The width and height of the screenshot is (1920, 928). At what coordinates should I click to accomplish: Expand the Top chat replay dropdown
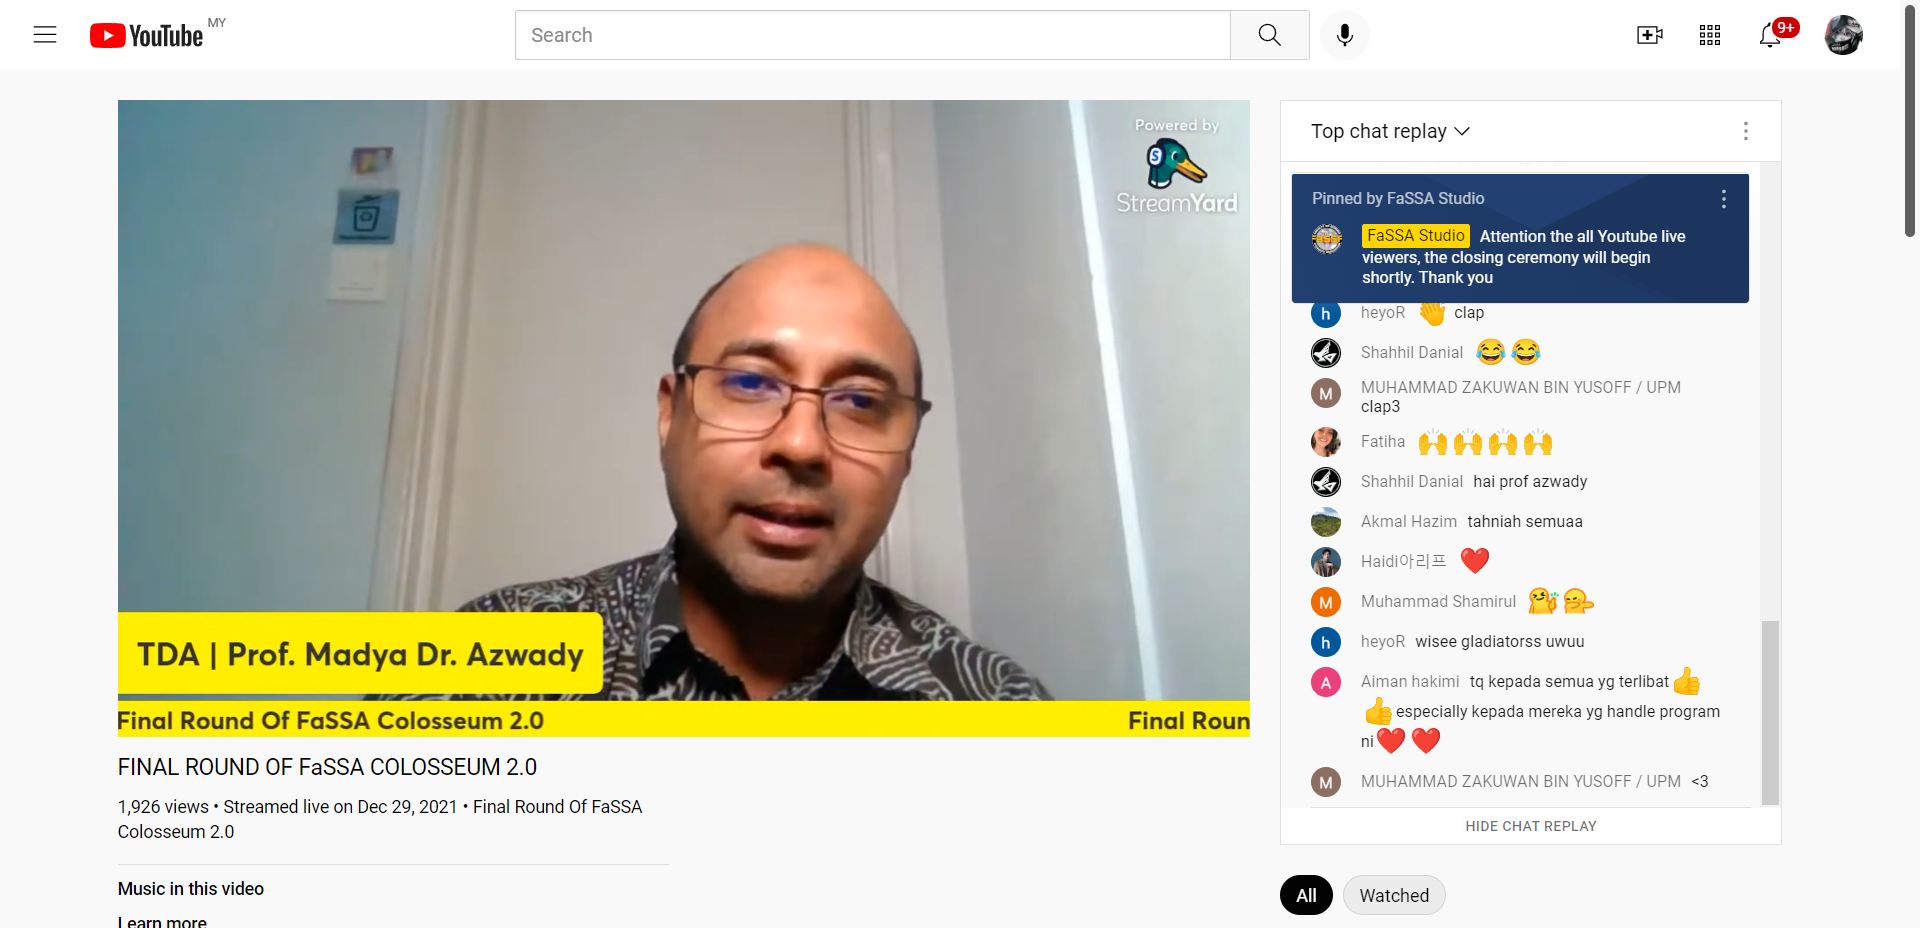1390,131
